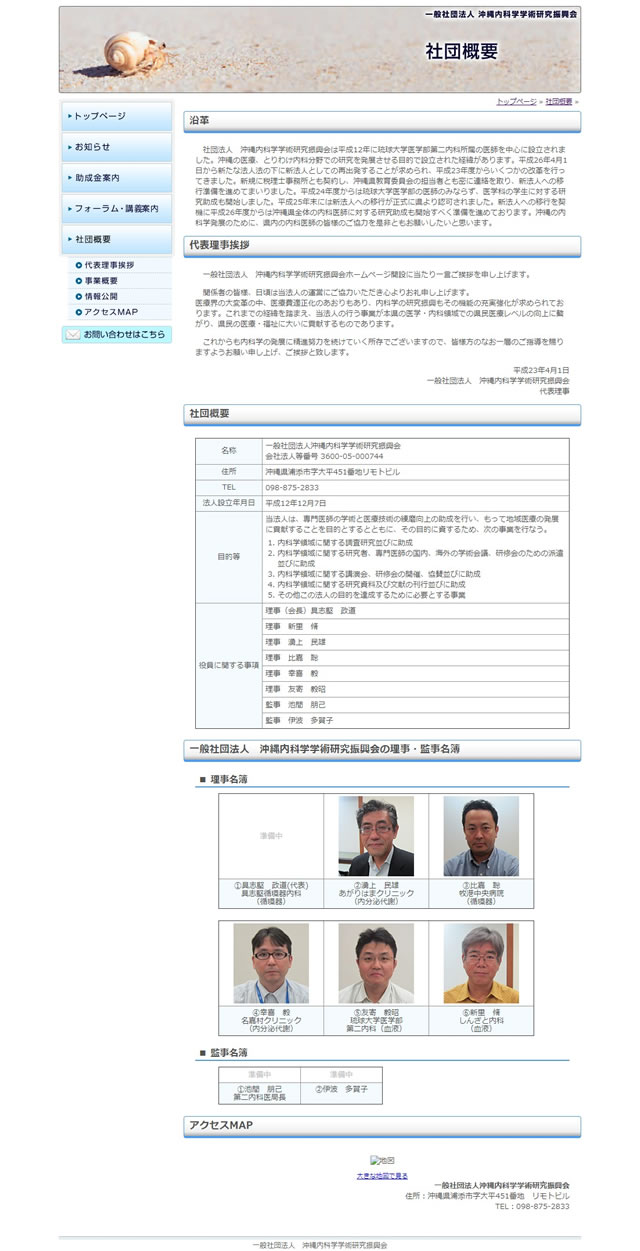Click the 平成12年12月7日 date cell

[x=415, y=503]
